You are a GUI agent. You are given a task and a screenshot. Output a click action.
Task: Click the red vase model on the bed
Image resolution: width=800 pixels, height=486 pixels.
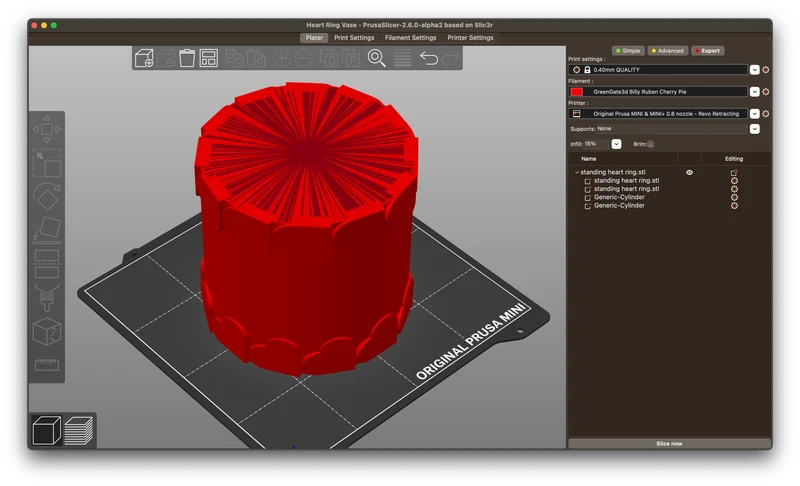click(x=306, y=227)
